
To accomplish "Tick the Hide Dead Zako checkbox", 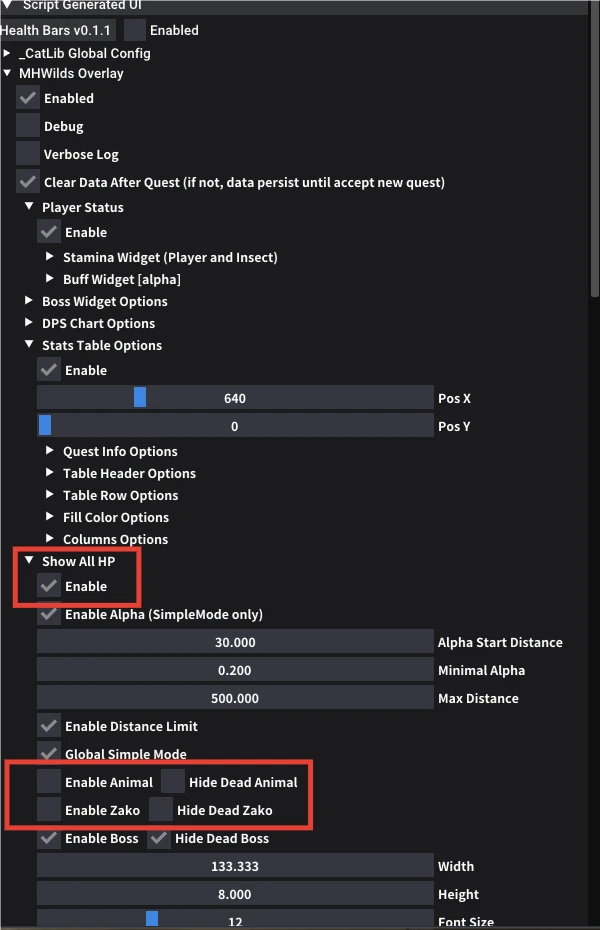I will click(x=161, y=810).
